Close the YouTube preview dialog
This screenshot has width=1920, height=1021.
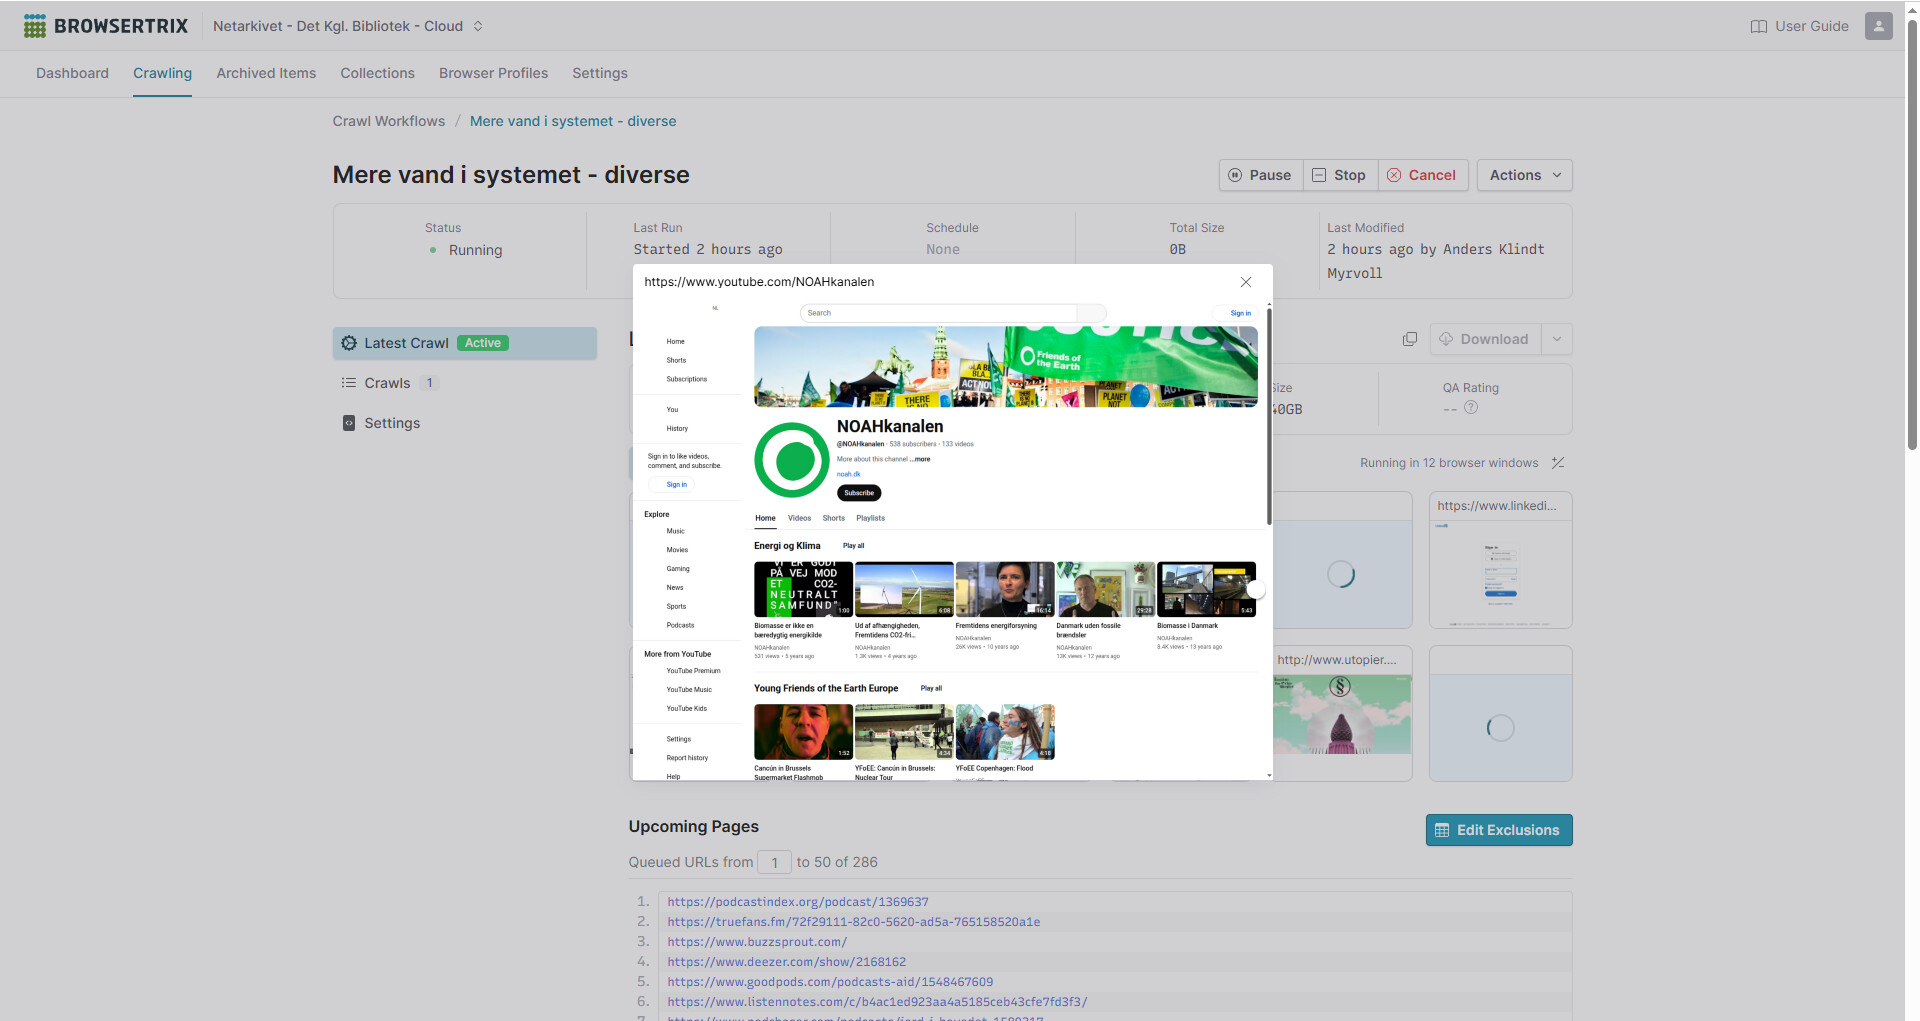1245,282
